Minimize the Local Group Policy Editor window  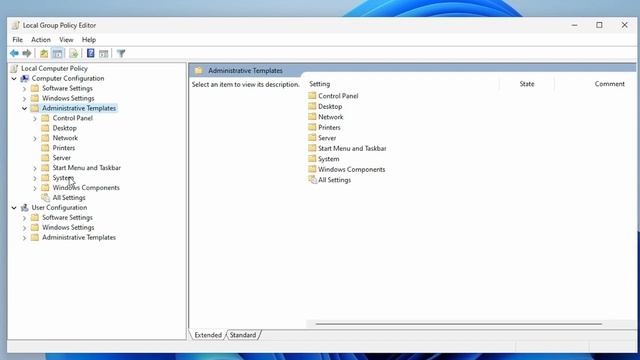(x=575, y=25)
